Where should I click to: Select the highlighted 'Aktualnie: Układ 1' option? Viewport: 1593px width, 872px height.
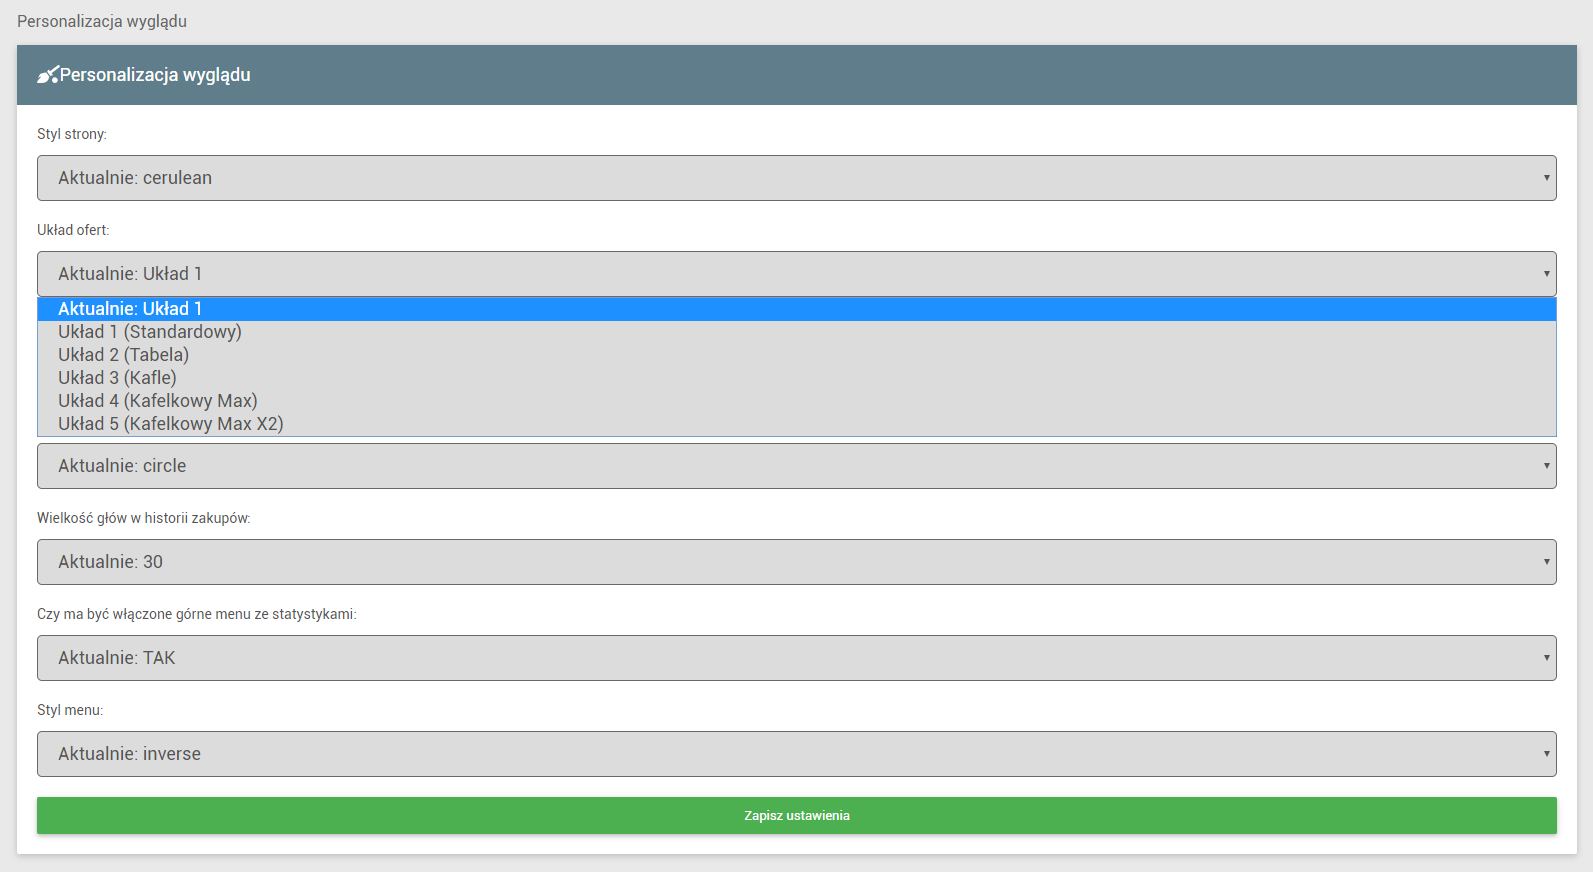coord(130,309)
